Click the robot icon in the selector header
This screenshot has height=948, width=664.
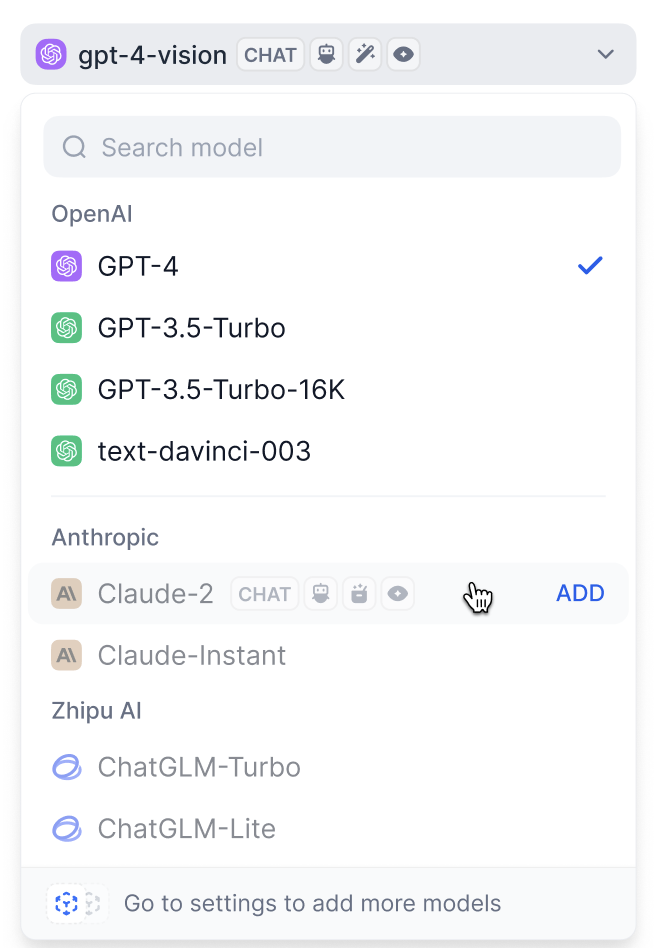[325, 54]
